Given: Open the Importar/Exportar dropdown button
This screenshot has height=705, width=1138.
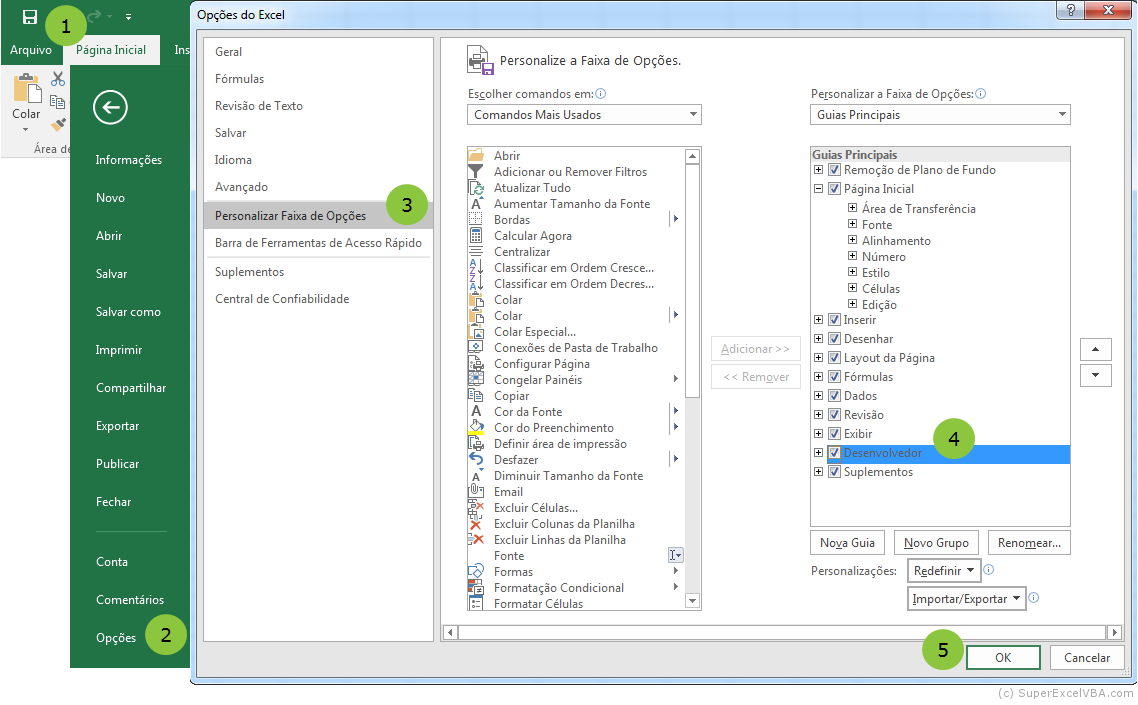Looking at the screenshot, I should (x=966, y=599).
